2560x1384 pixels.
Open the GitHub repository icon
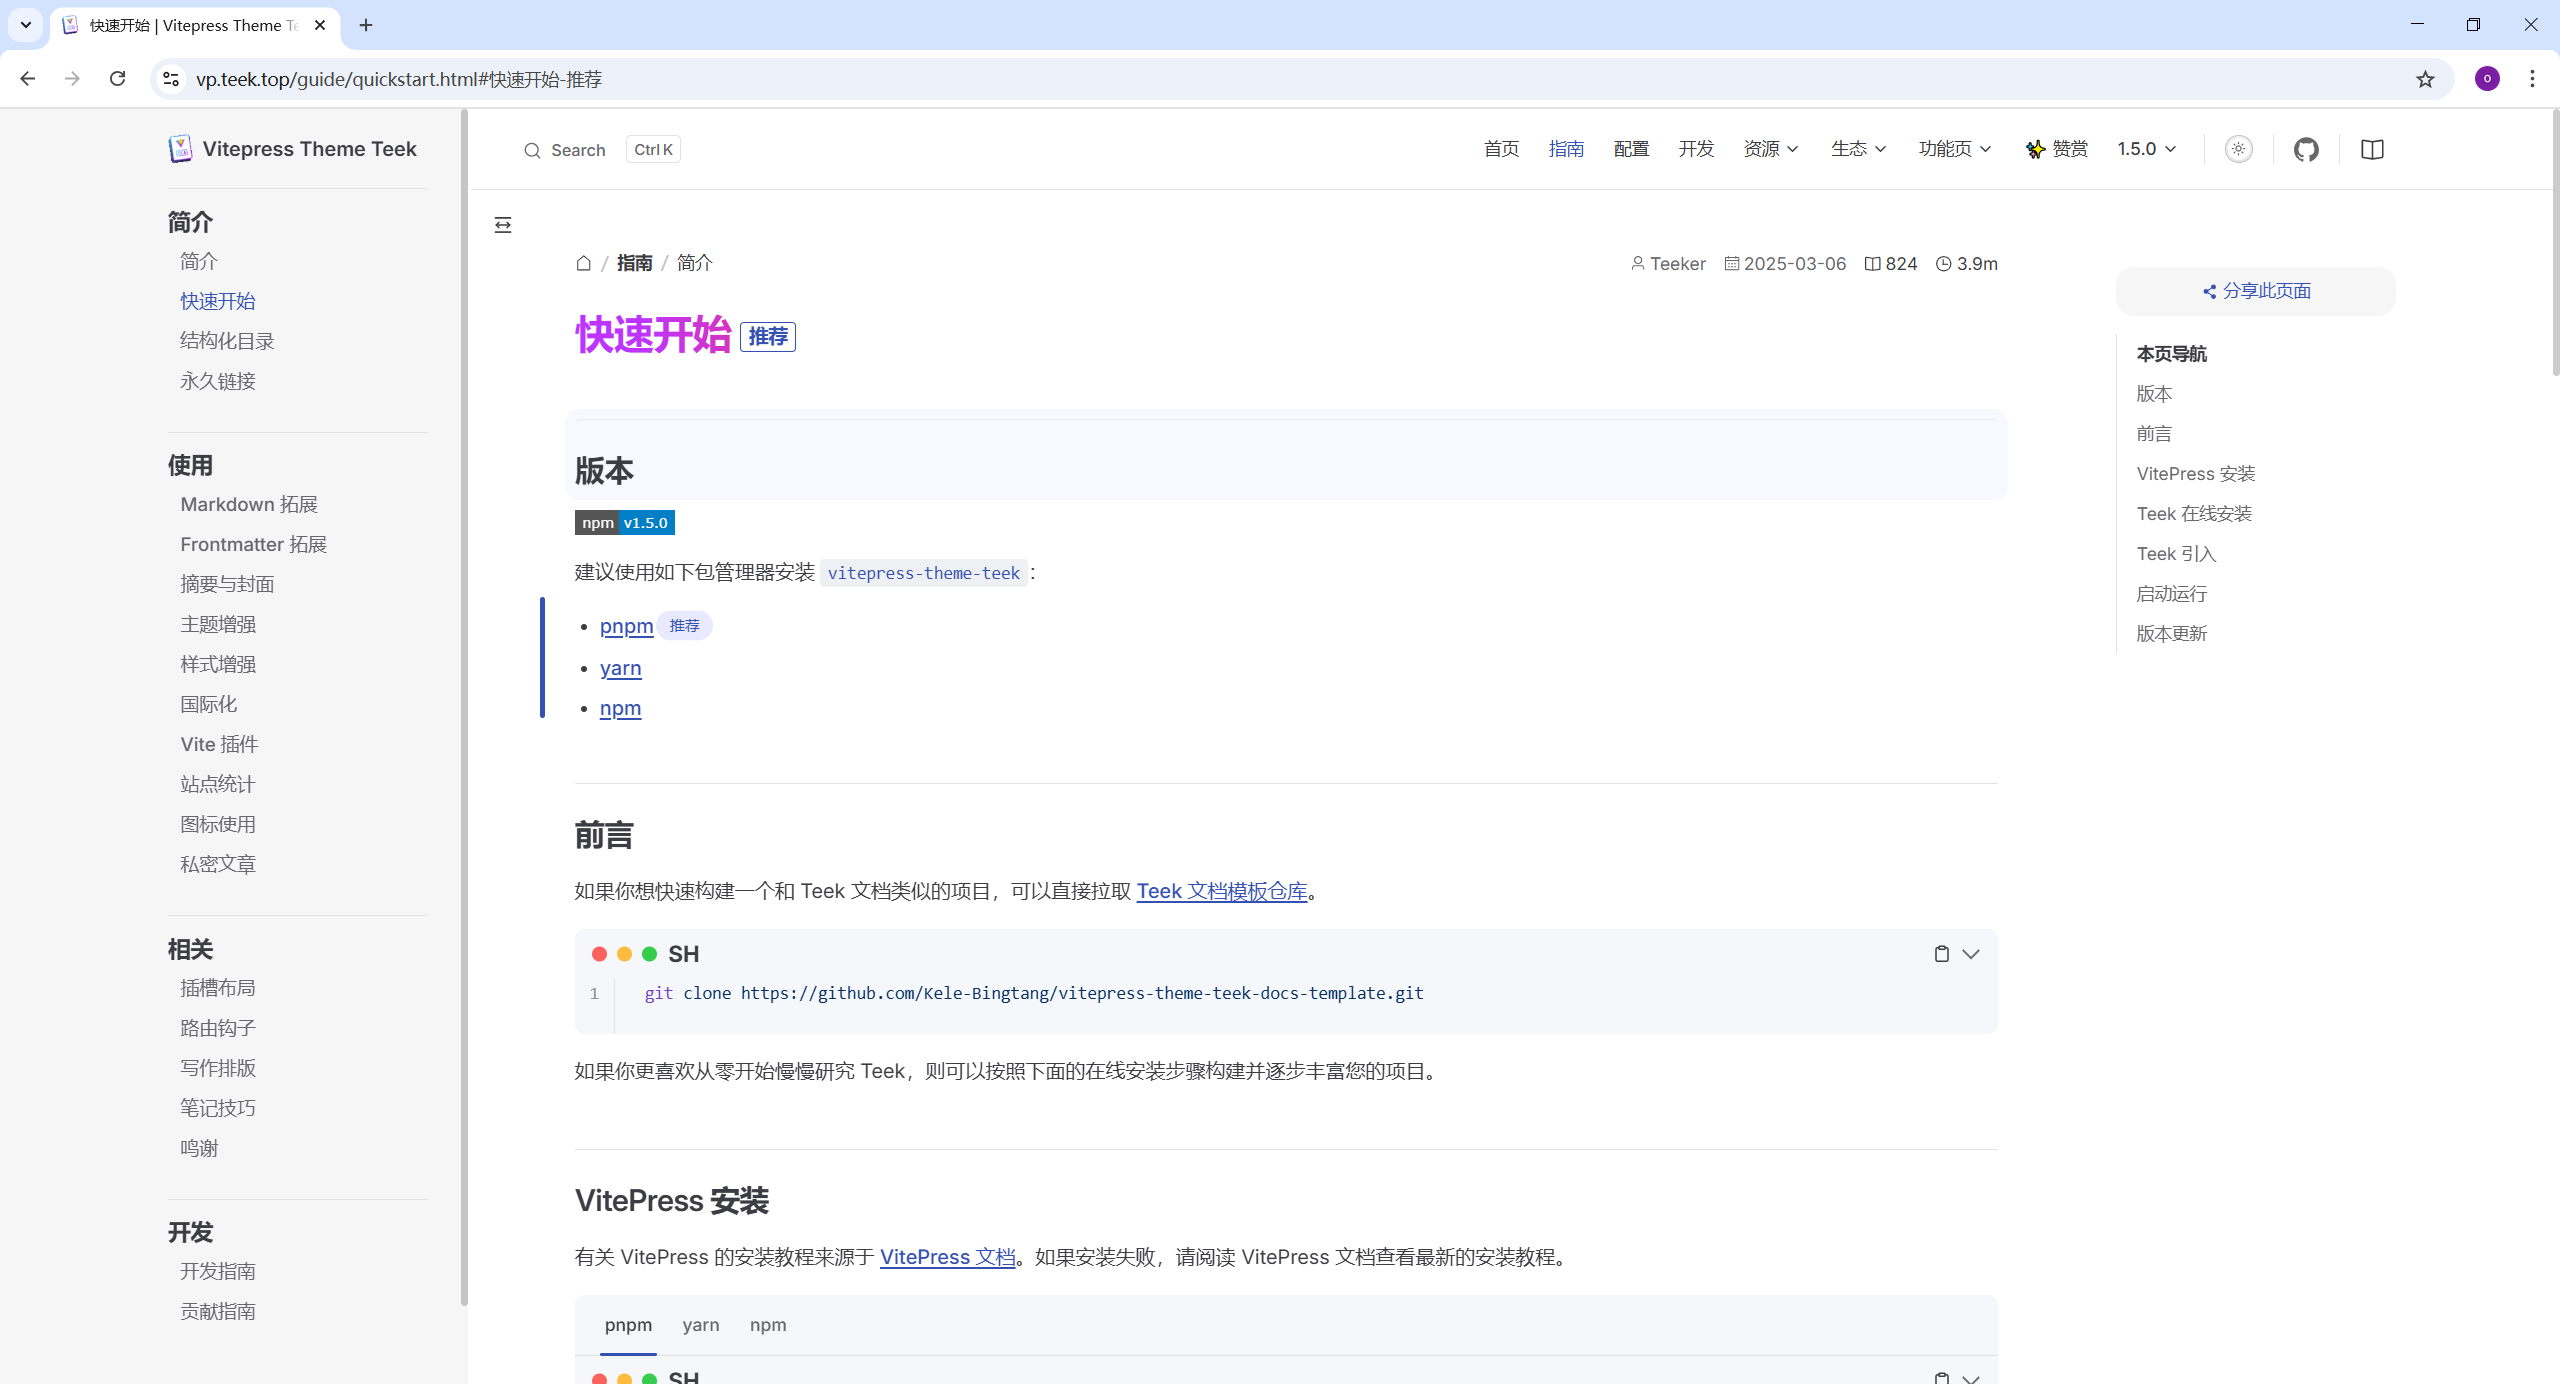(x=2306, y=150)
